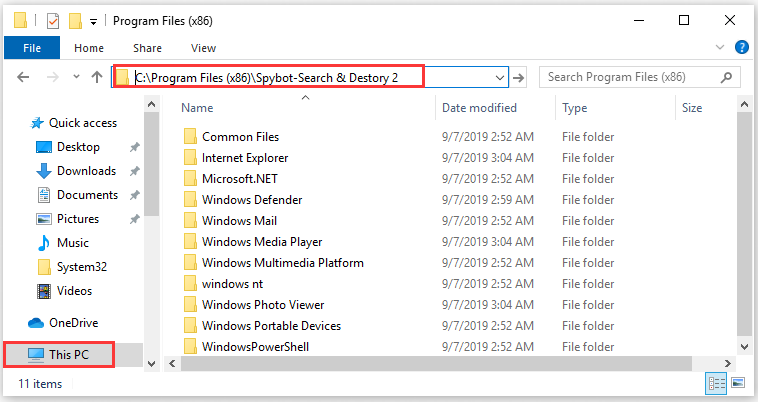Viewport: 758px width, 402px height.
Task: Click the Properties quick access toolbar icon
Action: (53, 21)
